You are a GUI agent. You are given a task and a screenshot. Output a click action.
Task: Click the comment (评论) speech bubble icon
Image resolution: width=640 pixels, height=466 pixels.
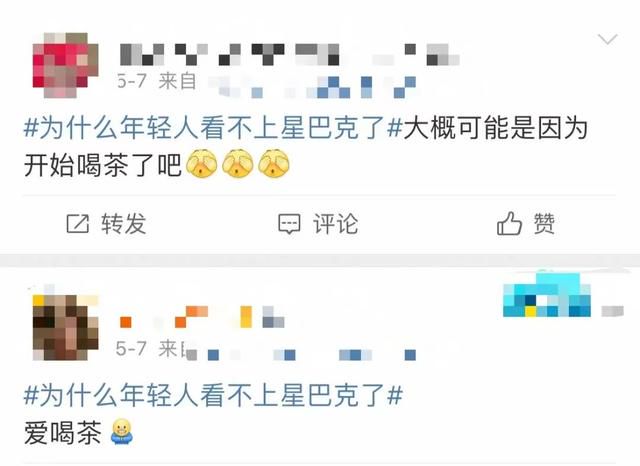click(x=289, y=224)
